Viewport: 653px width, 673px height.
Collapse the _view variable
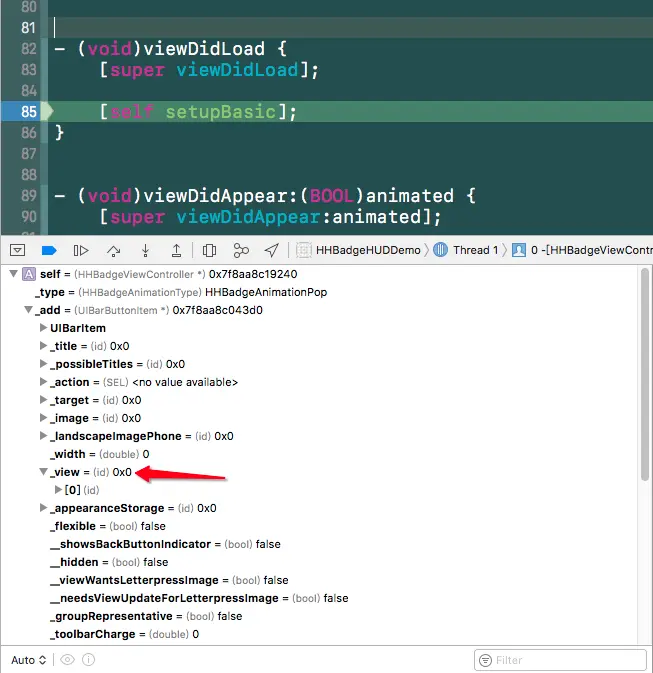[x=43, y=472]
